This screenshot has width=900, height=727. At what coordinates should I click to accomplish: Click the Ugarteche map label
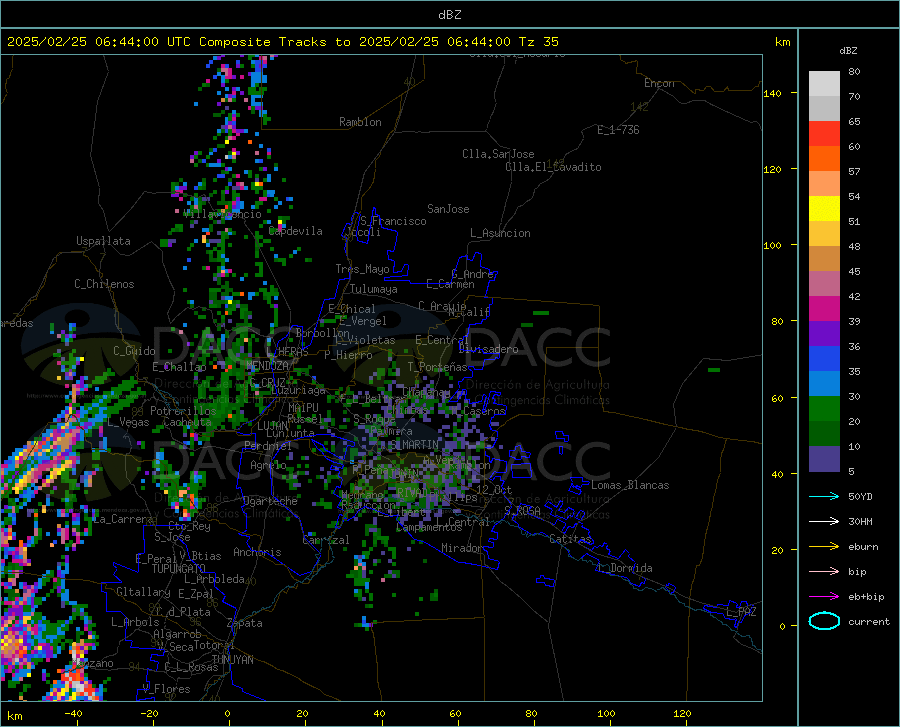click(270, 501)
